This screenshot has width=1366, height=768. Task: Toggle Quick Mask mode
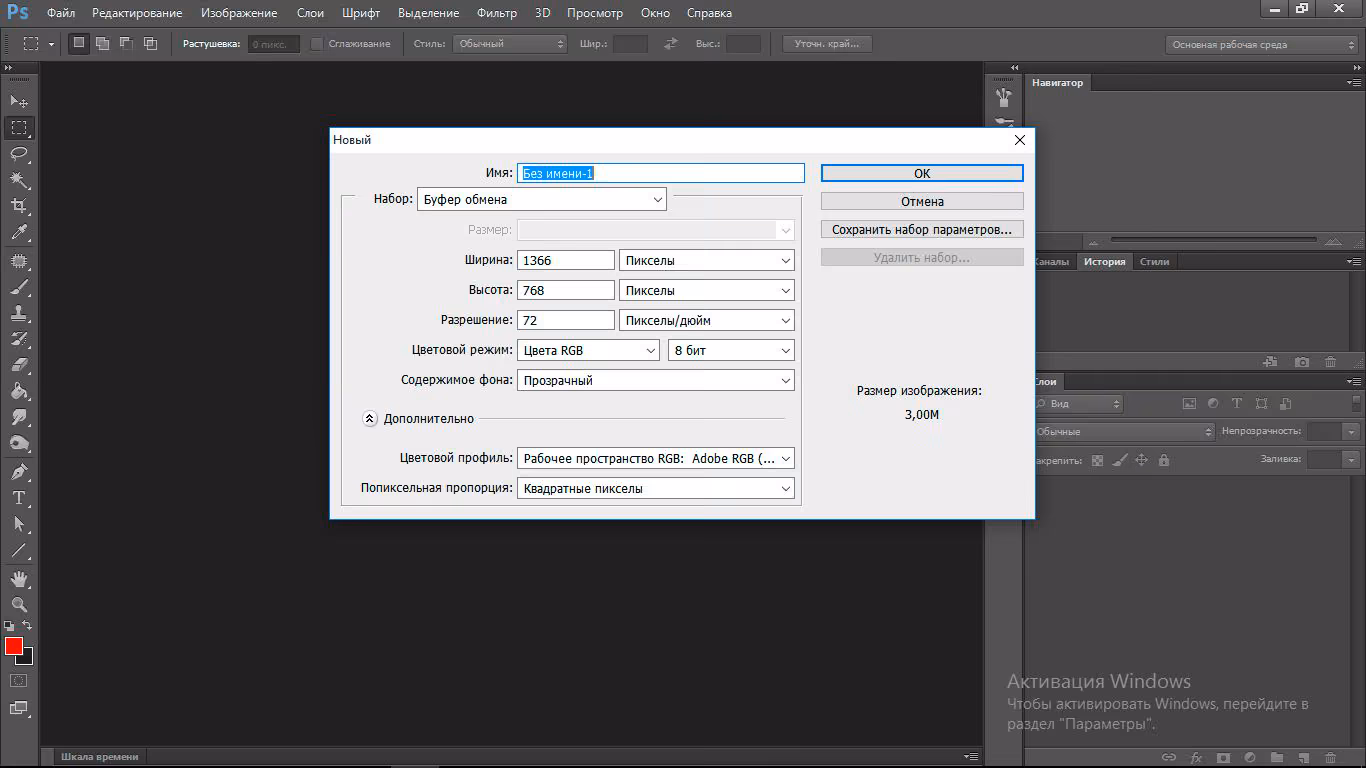tap(19, 681)
